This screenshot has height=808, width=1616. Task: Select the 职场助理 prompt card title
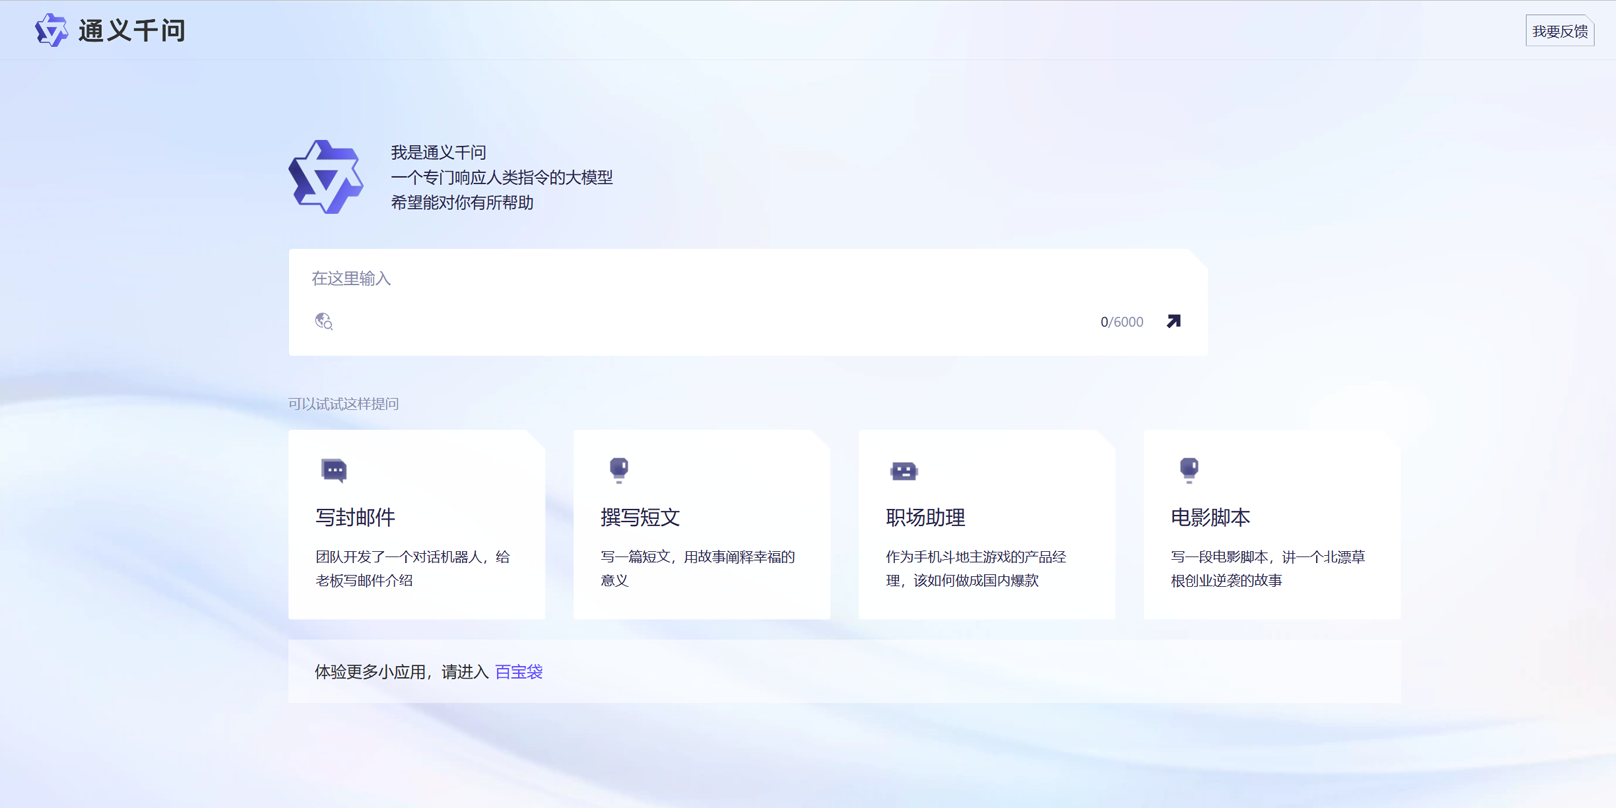[926, 517]
